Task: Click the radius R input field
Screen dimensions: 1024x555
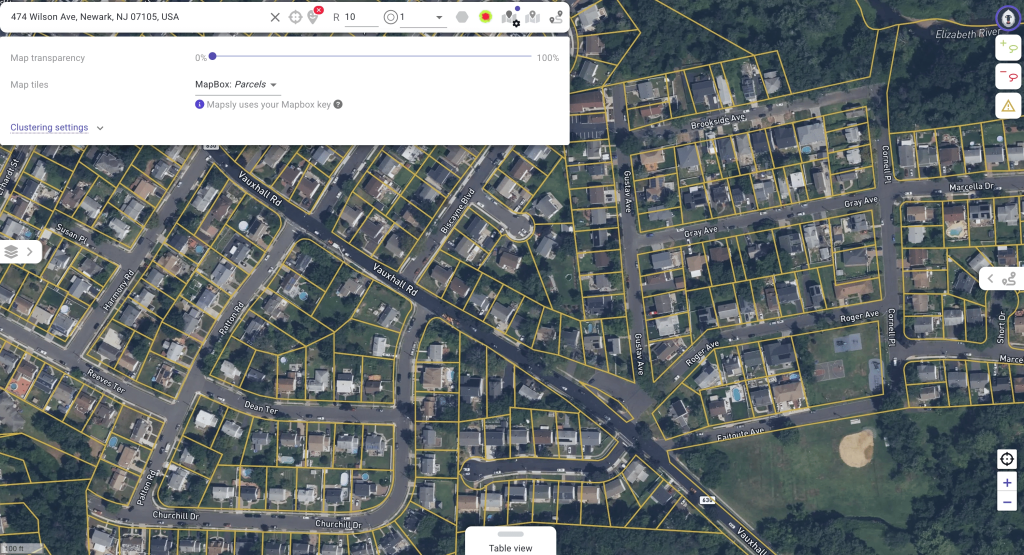Action: click(361, 17)
